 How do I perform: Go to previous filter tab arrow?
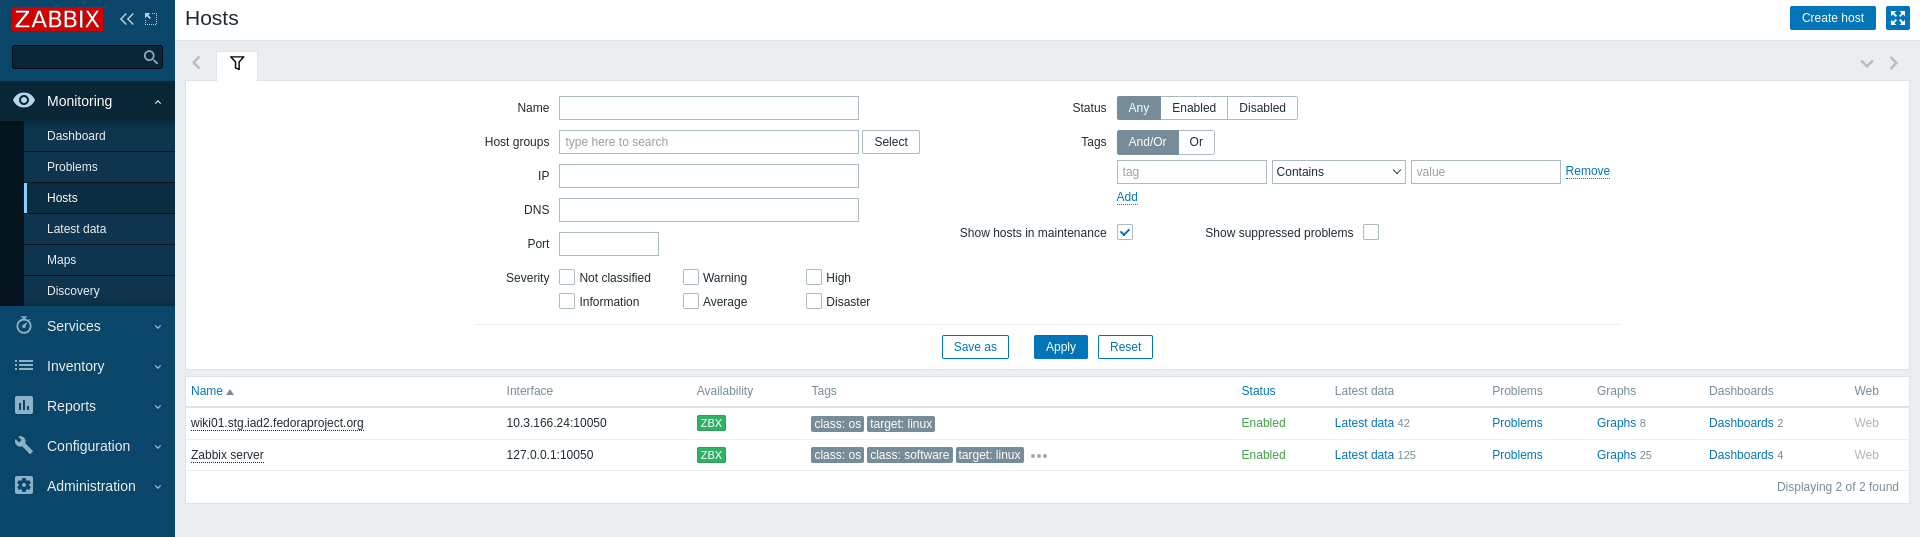point(197,63)
